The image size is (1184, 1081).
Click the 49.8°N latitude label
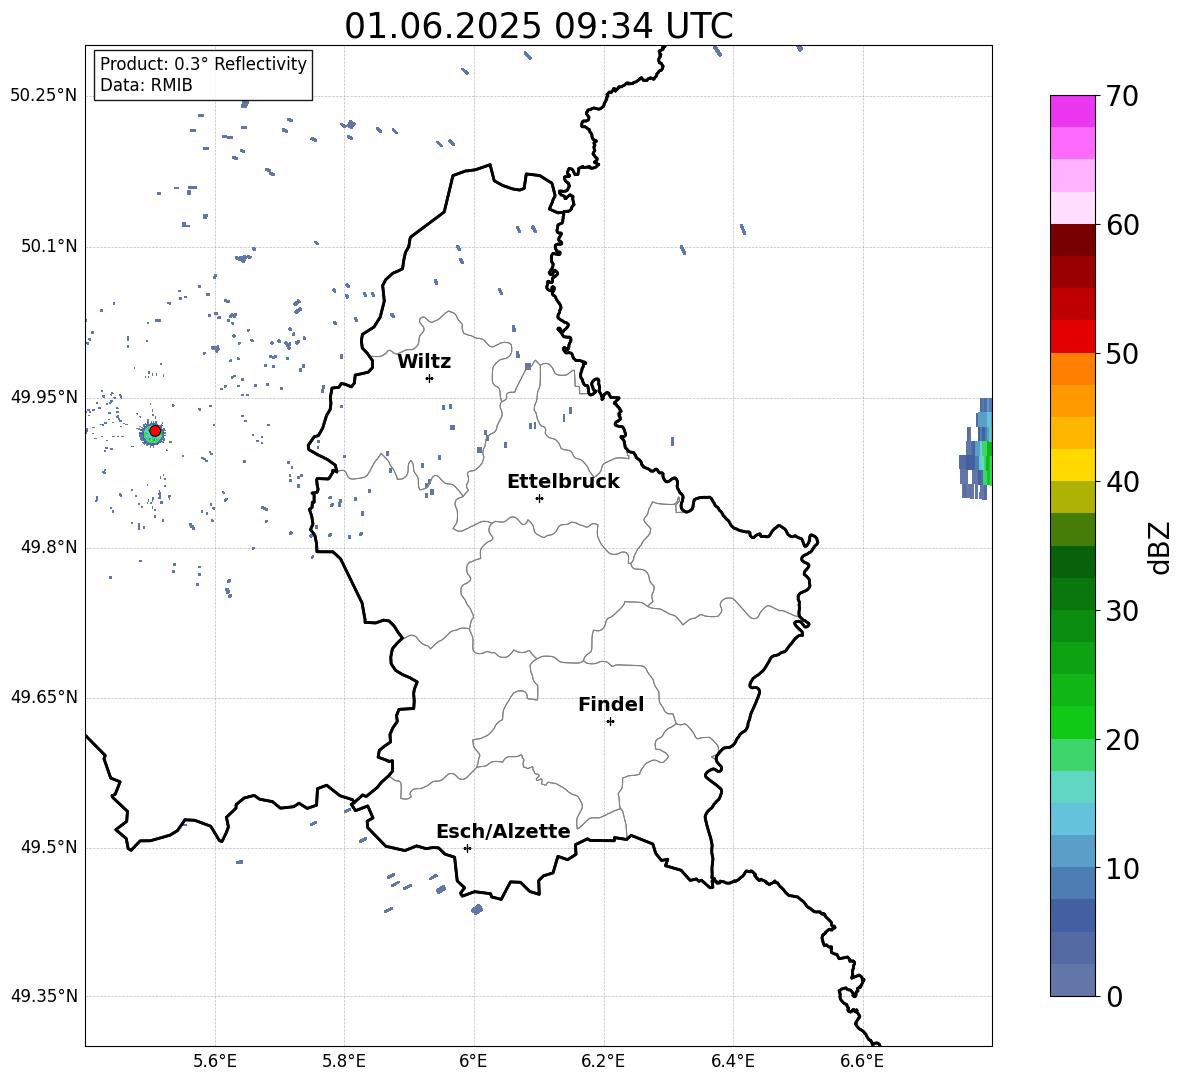[x=49, y=547]
